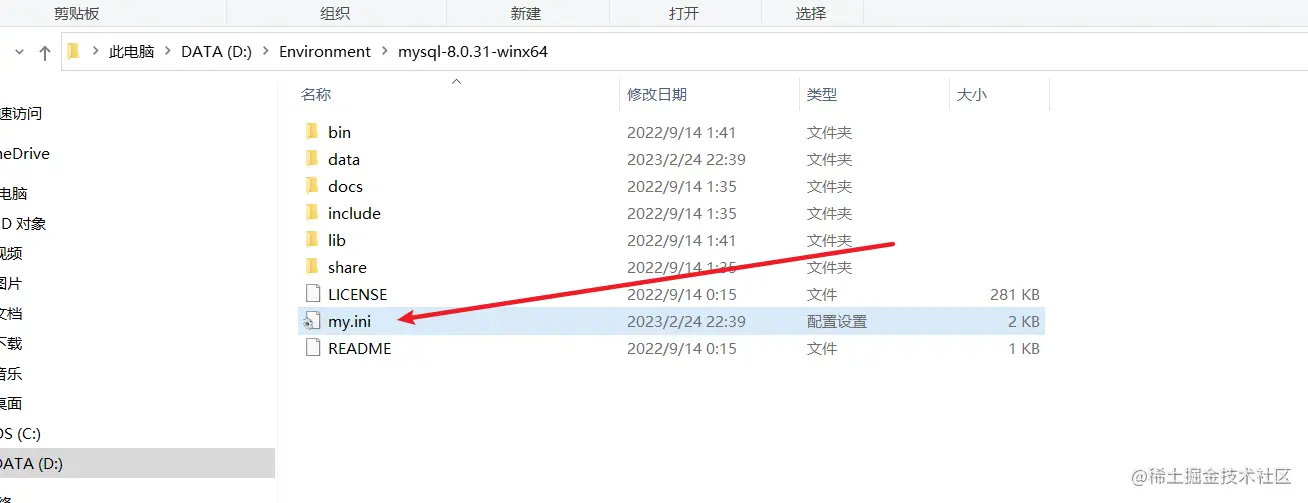Select the LICENSE file icon
This screenshot has width=1308, height=503.
tap(312, 294)
